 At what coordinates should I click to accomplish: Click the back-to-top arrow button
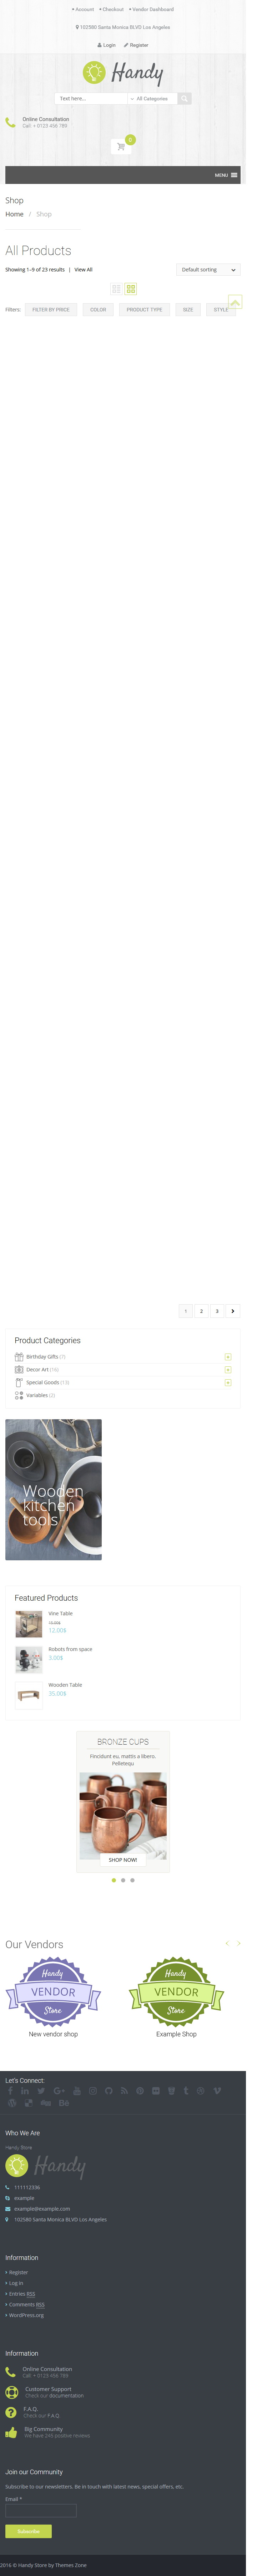point(235,301)
